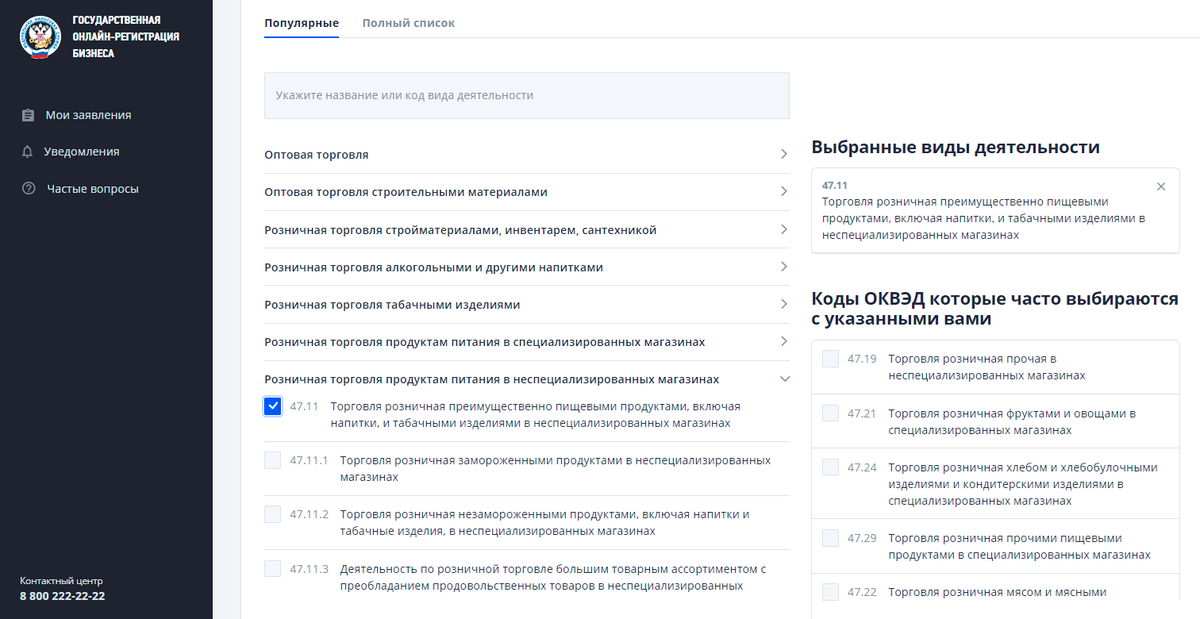Switch to the Полный список tab
This screenshot has width=1200, height=619.
(408, 23)
